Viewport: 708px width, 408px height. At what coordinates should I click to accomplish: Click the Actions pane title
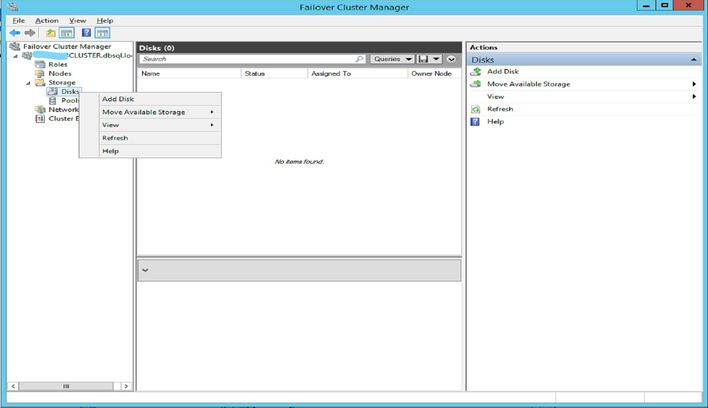click(x=483, y=47)
